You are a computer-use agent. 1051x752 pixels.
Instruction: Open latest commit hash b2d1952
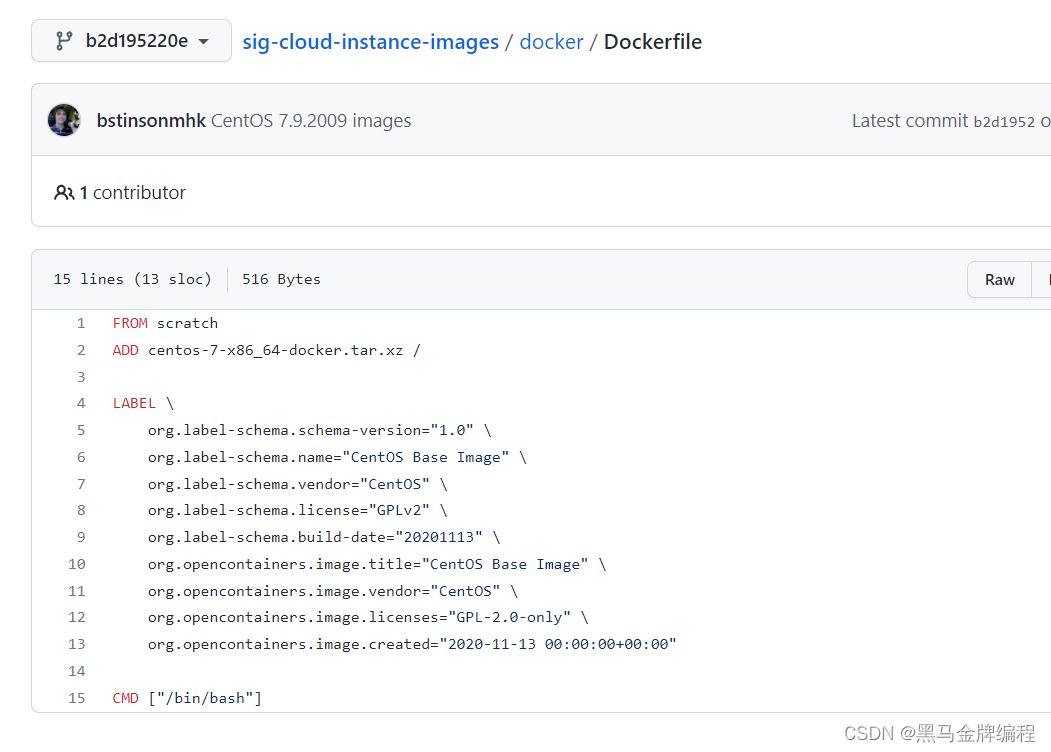tap(1003, 121)
